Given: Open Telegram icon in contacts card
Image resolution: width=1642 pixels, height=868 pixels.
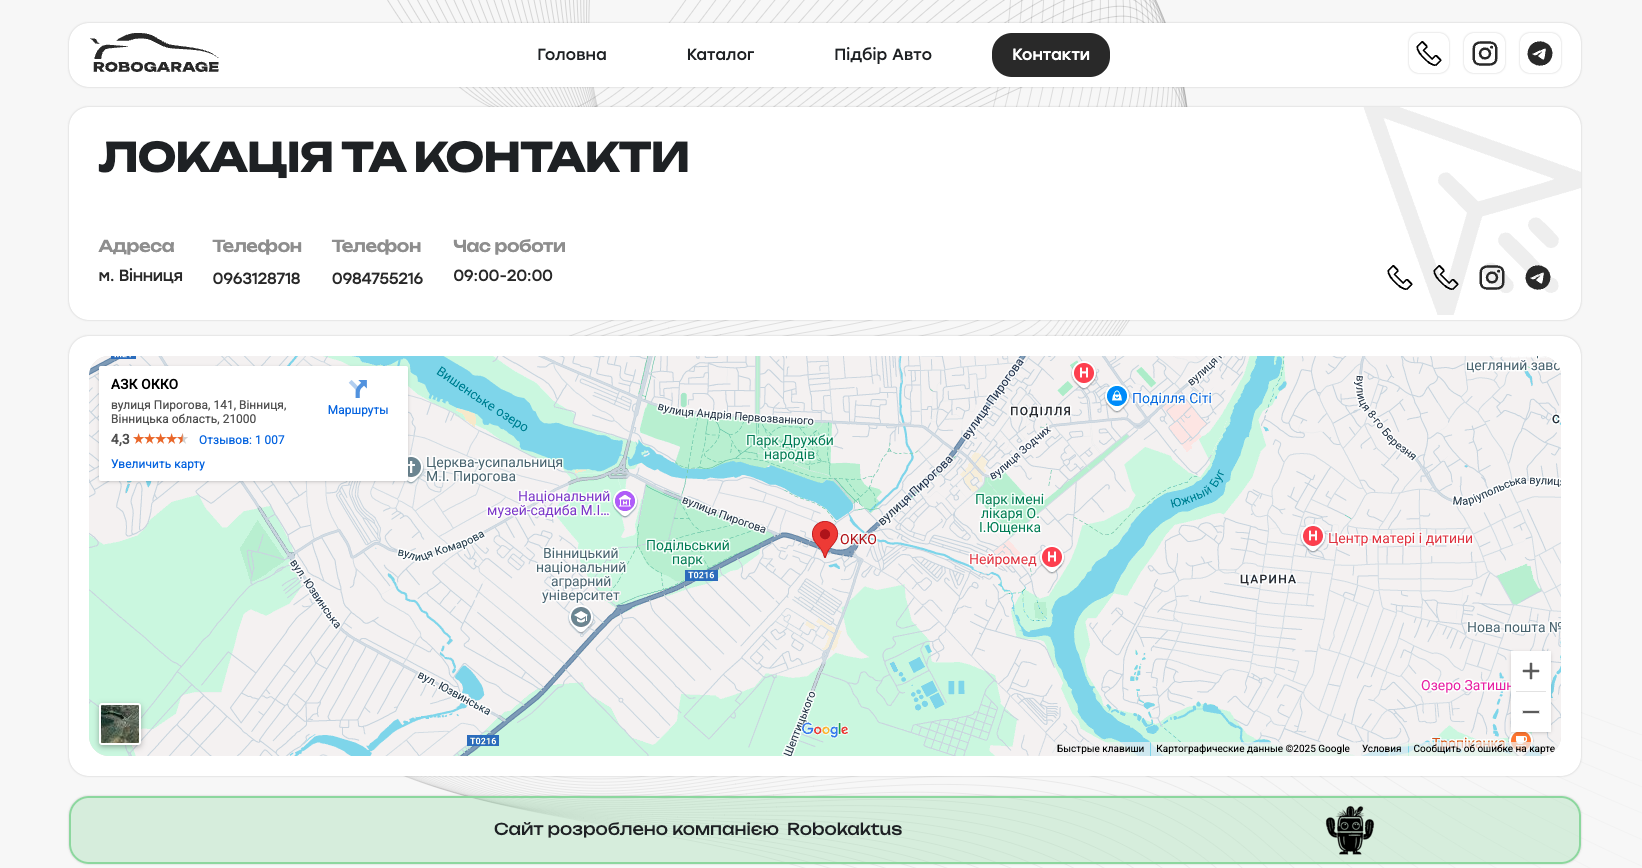Looking at the screenshot, I should coord(1538,278).
